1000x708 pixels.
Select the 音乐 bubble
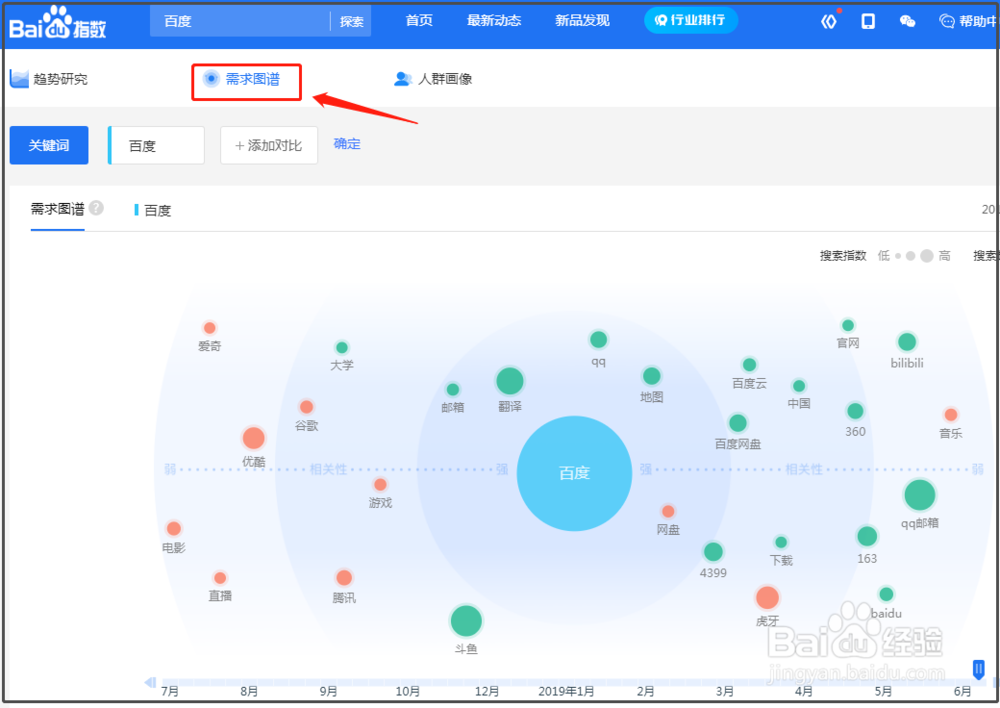click(x=950, y=415)
